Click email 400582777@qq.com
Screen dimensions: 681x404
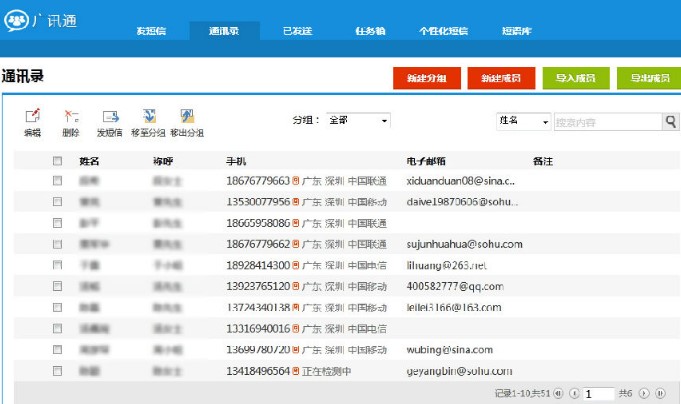point(455,286)
